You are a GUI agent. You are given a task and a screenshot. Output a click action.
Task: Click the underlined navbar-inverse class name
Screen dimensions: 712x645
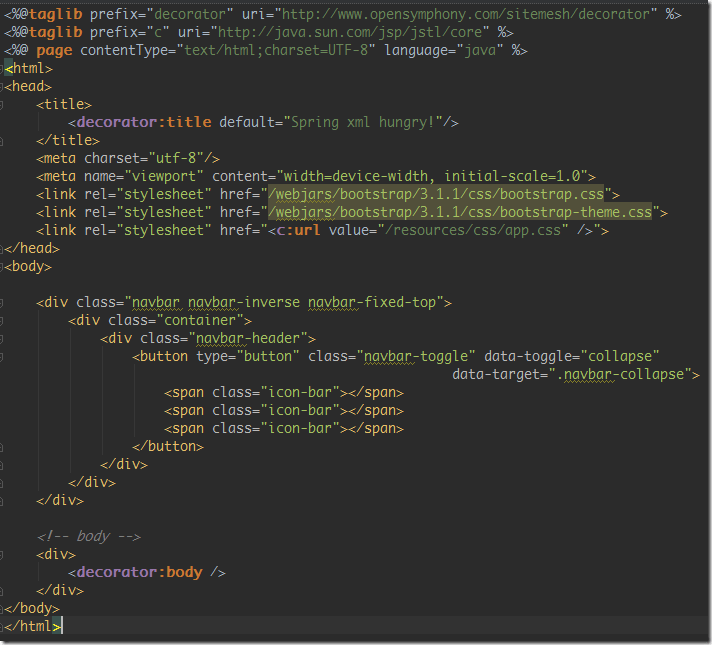coord(243,302)
